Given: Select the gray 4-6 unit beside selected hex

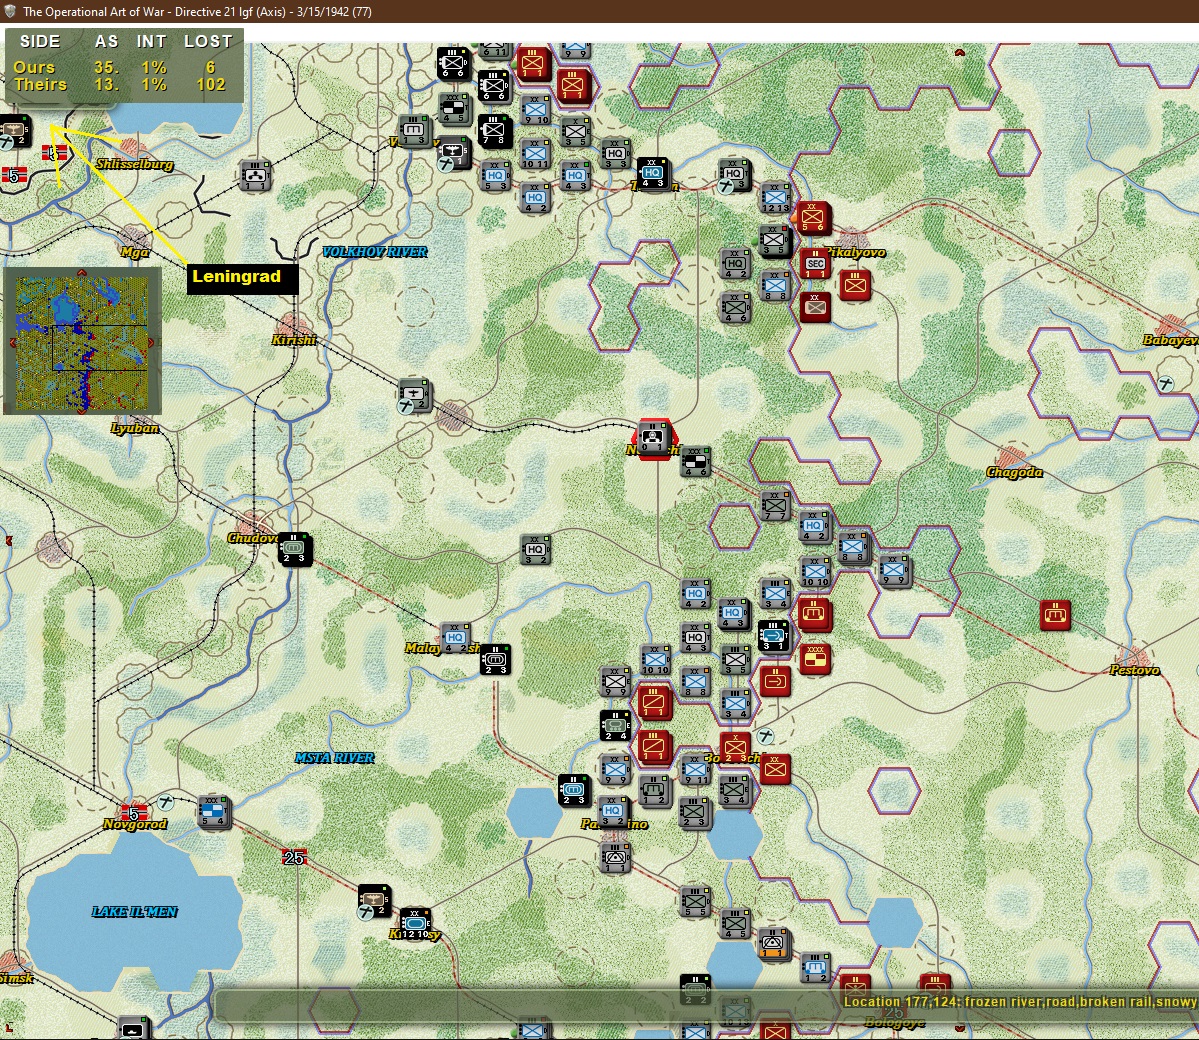Looking at the screenshot, I should pos(696,462).
